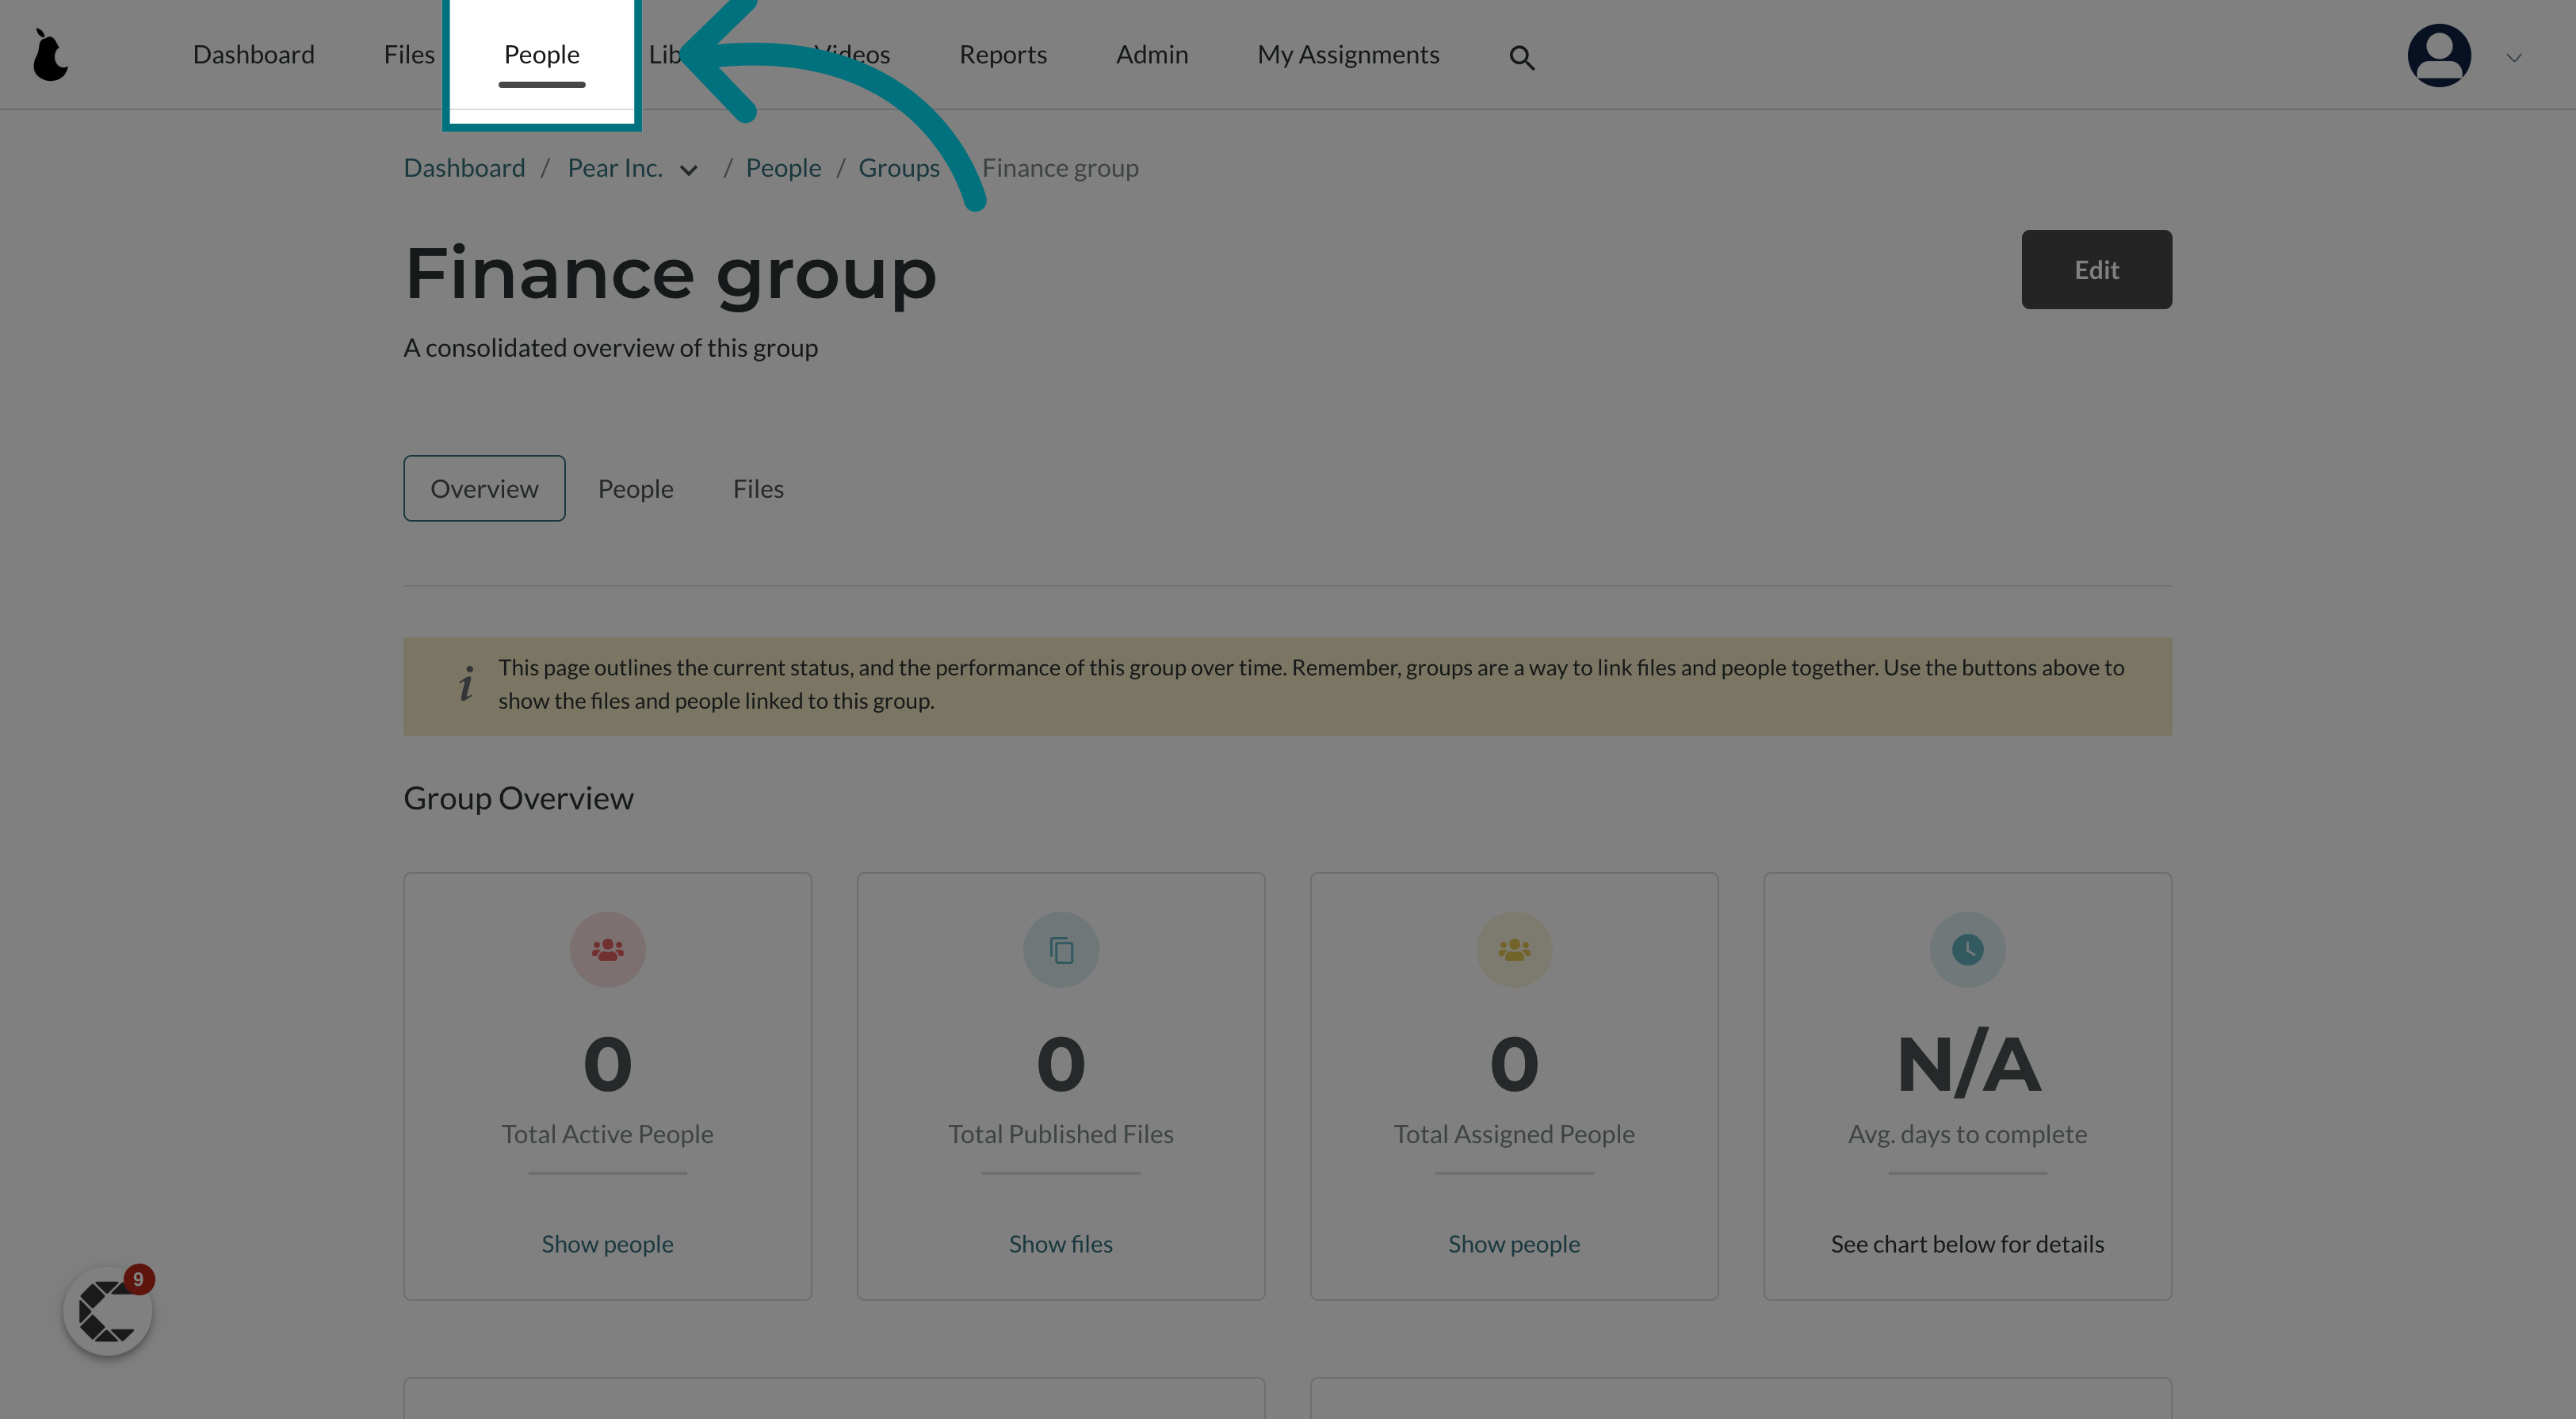This screenshot has width=2576, height=1419.
Task: Click the N/A value in Avg. days card
Action: 1967,1064
